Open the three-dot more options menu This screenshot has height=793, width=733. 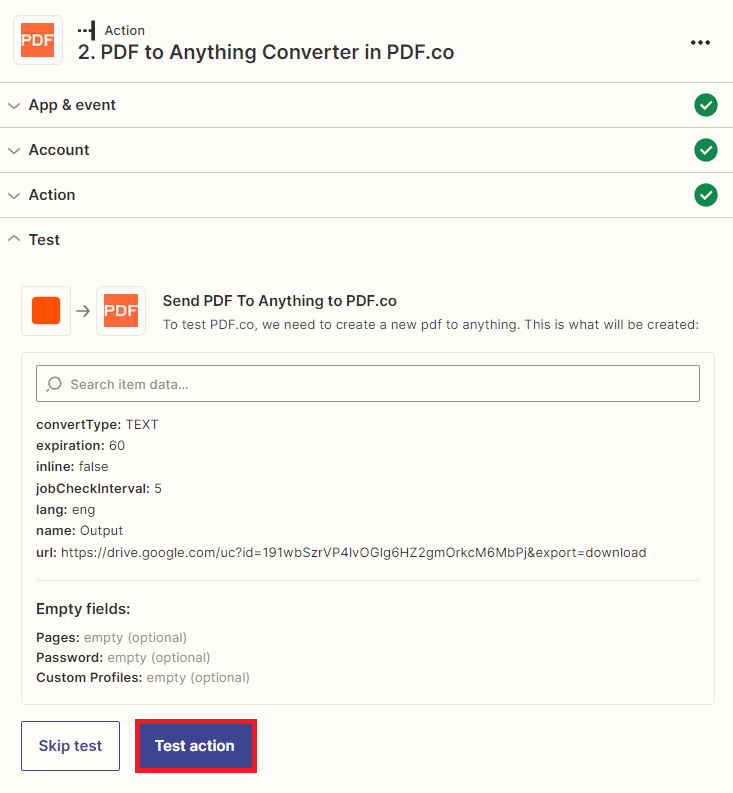pyautogui.click(x=700, y=42)
